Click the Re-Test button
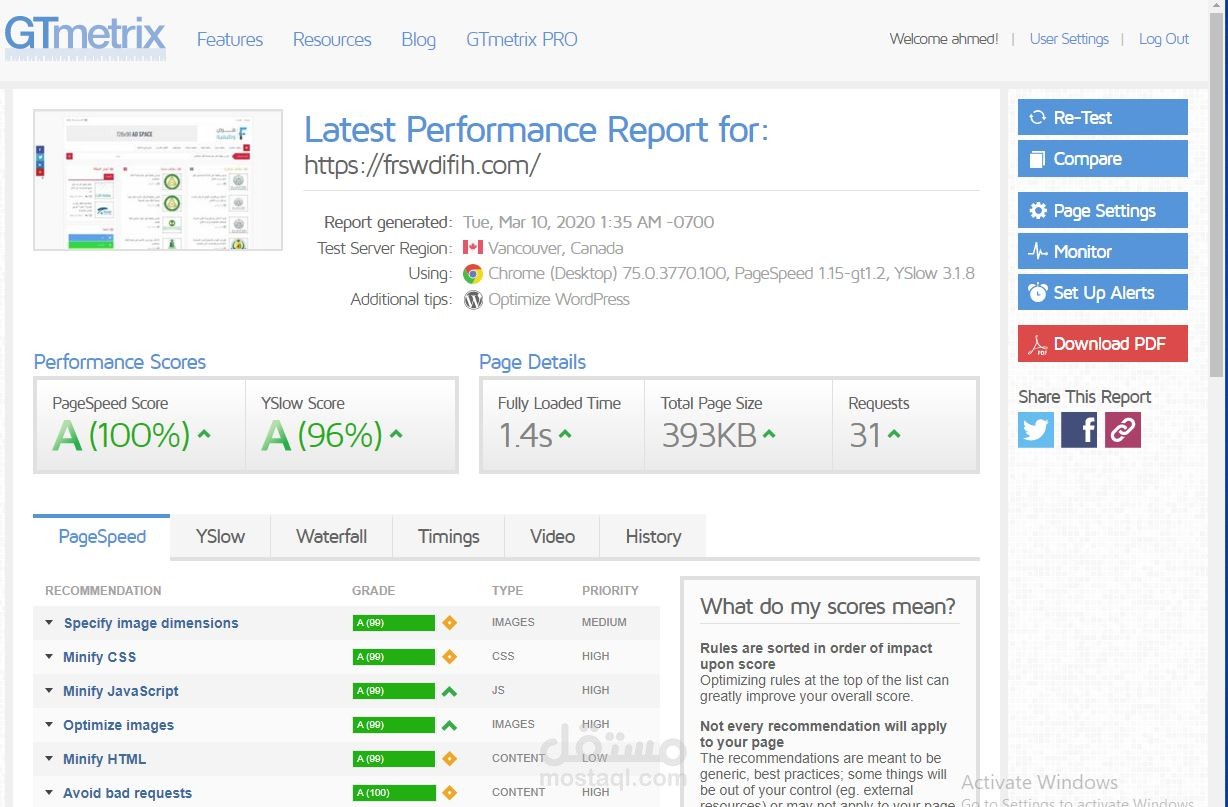 pyautogui.click(x=1103, y=117)
